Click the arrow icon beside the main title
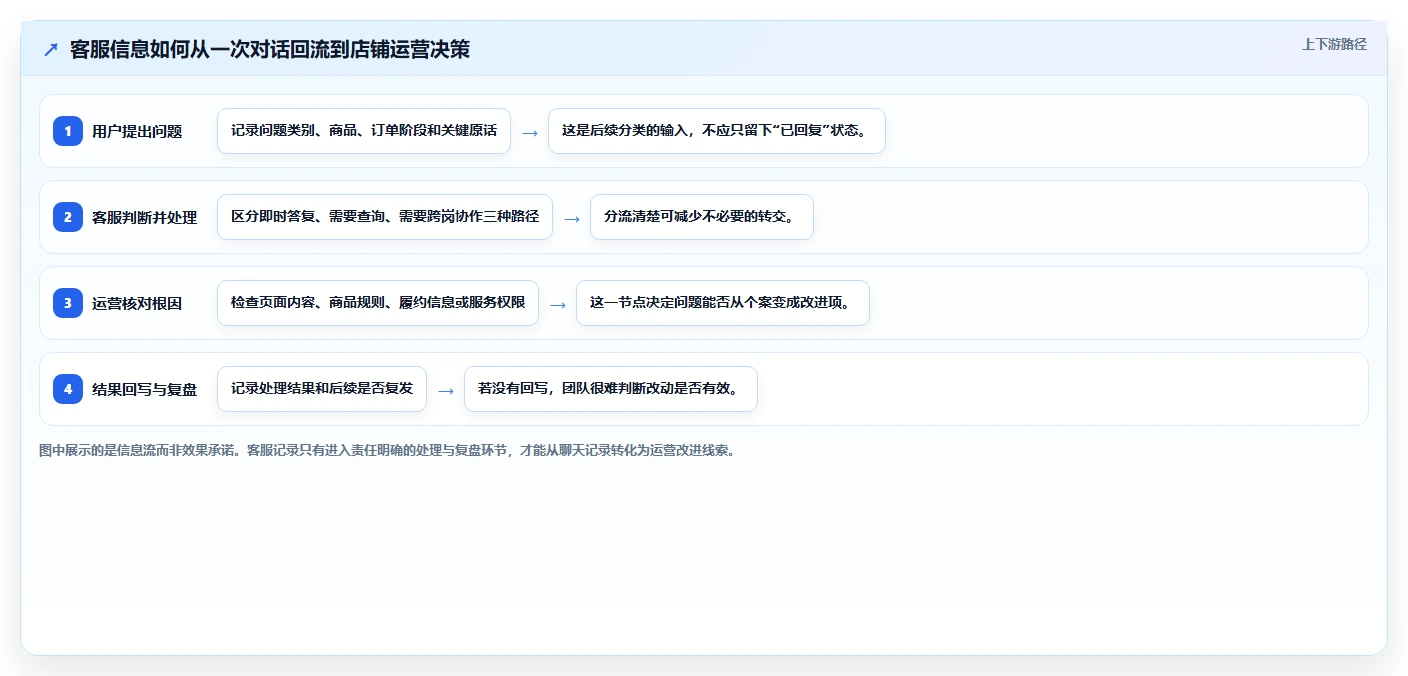The height and width of the screenshot is (676, 1408). (51, 50)
